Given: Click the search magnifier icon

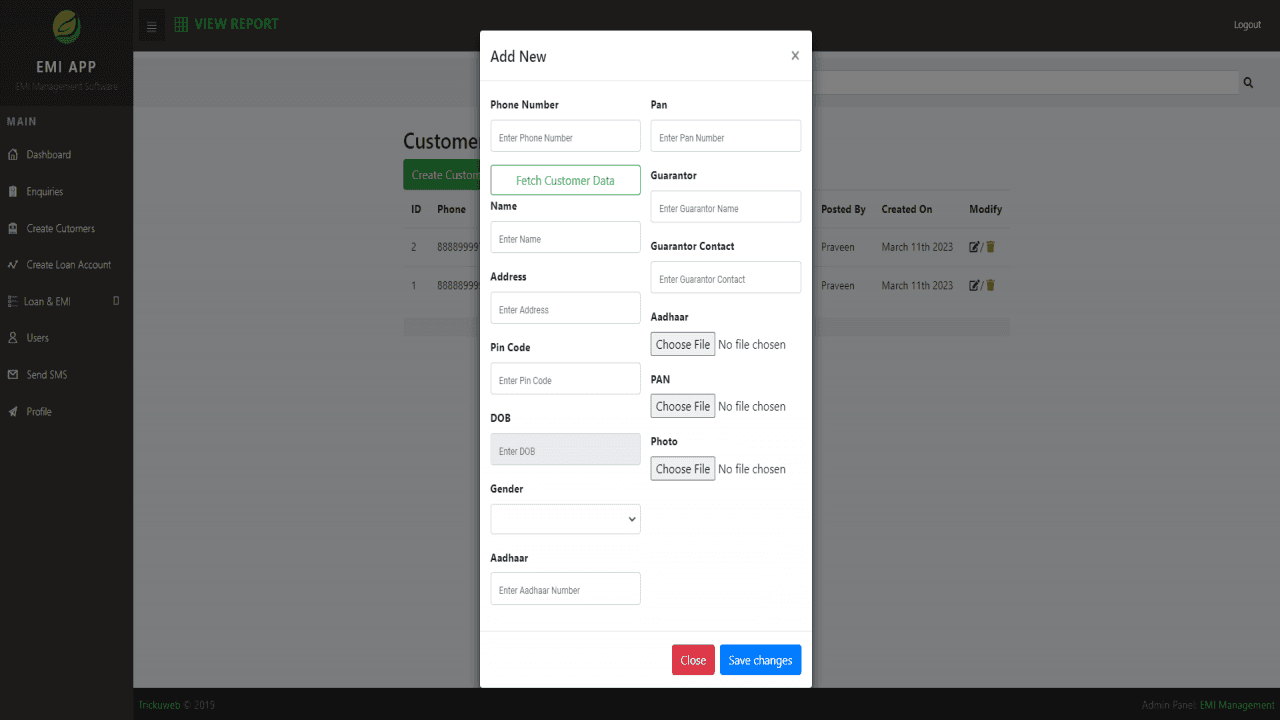Looking at the screenshot, I should click(1248, 83).
